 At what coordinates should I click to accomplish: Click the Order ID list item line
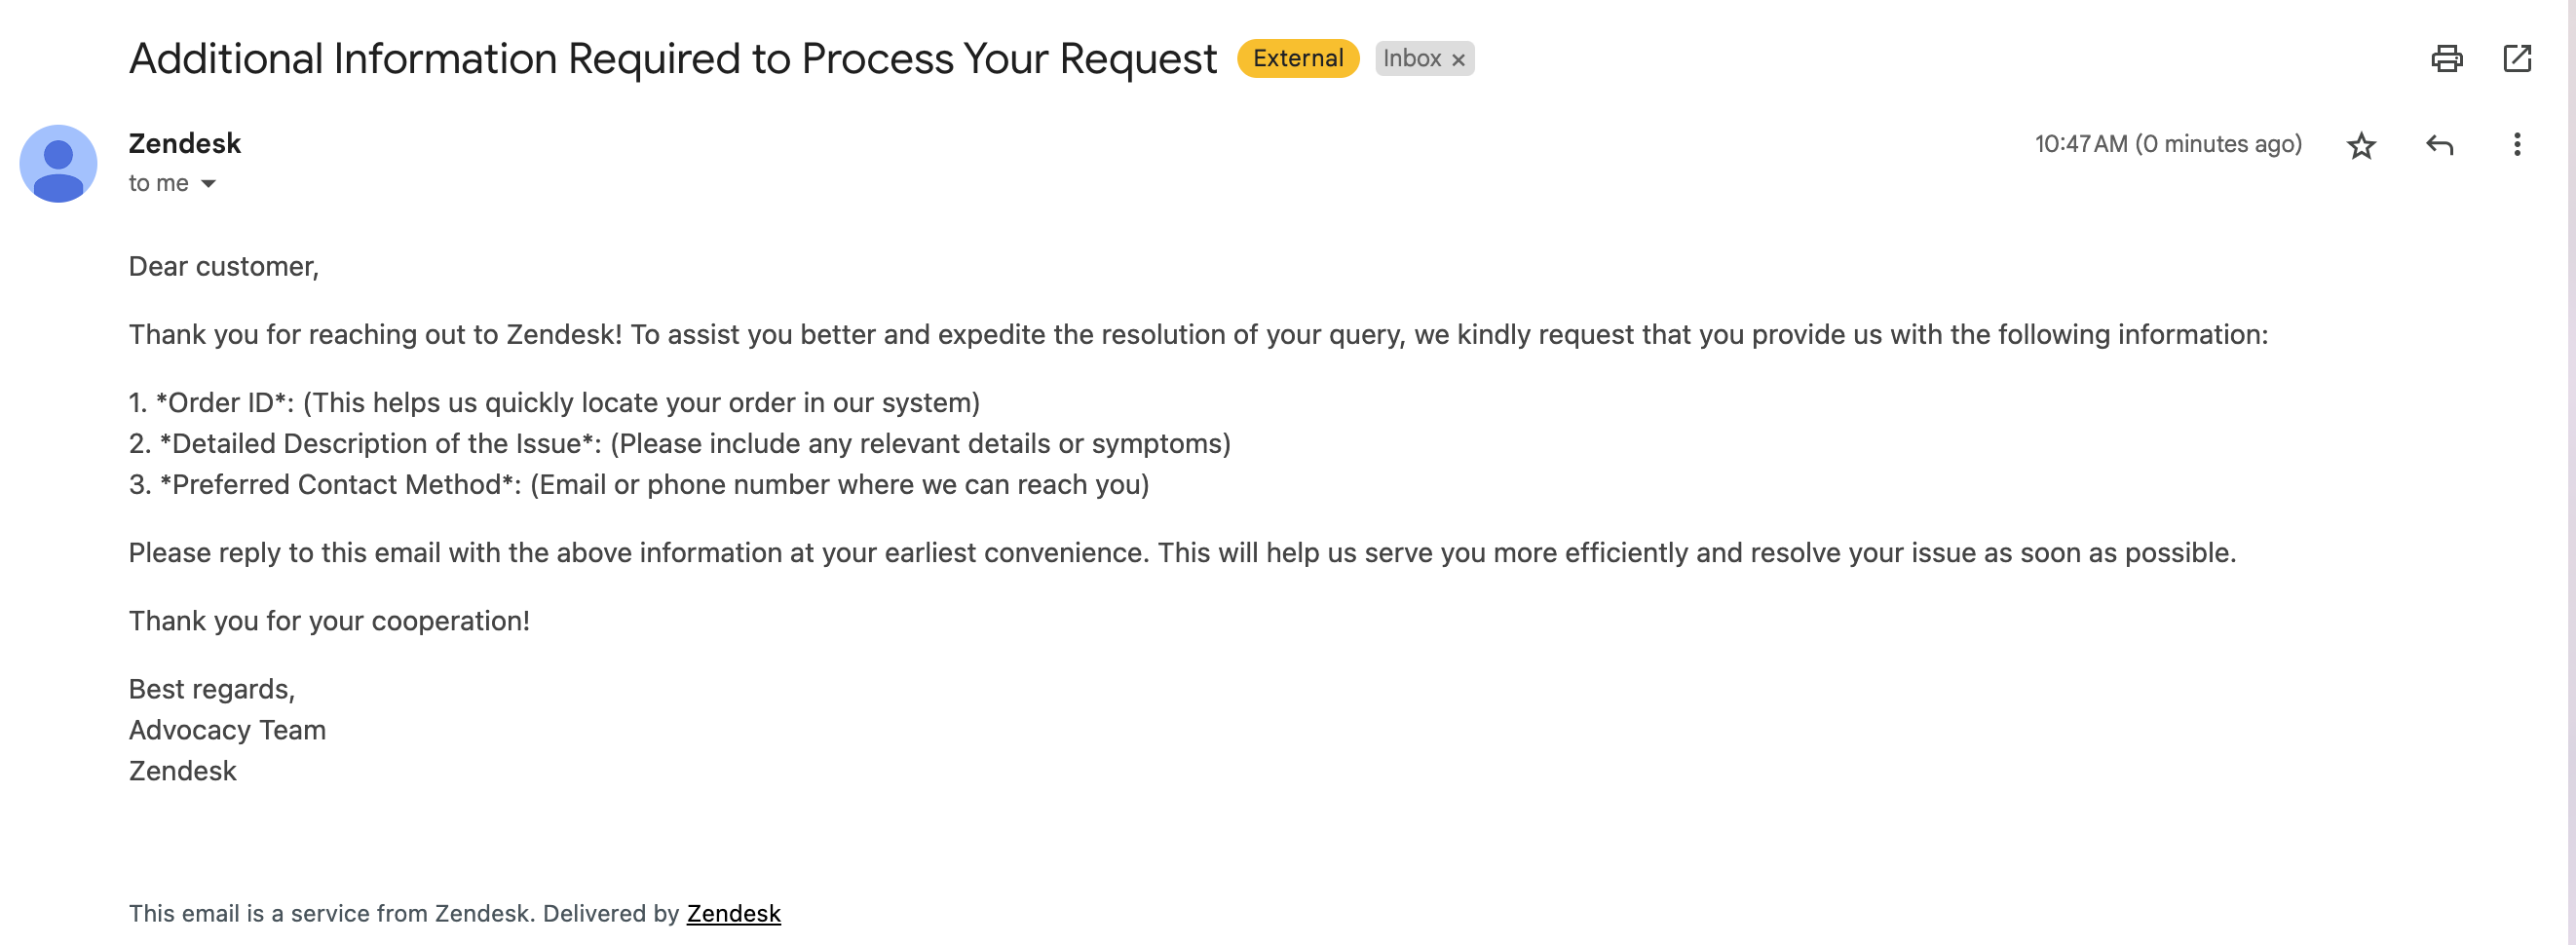click(554, 403)
